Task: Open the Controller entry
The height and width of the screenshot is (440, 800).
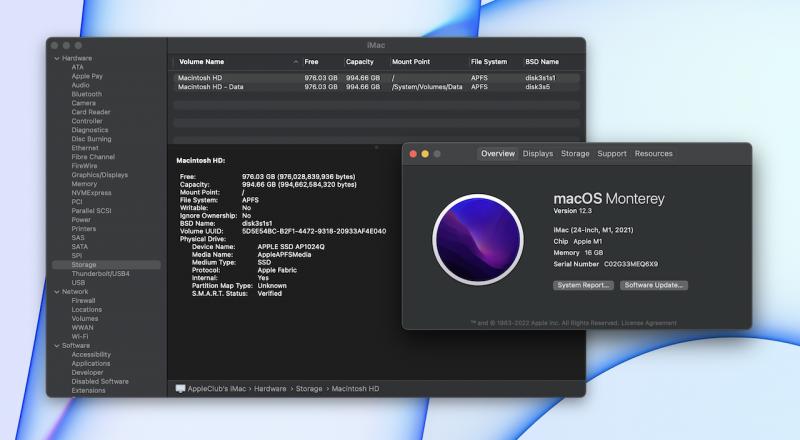Action: [x=87, y=121]
